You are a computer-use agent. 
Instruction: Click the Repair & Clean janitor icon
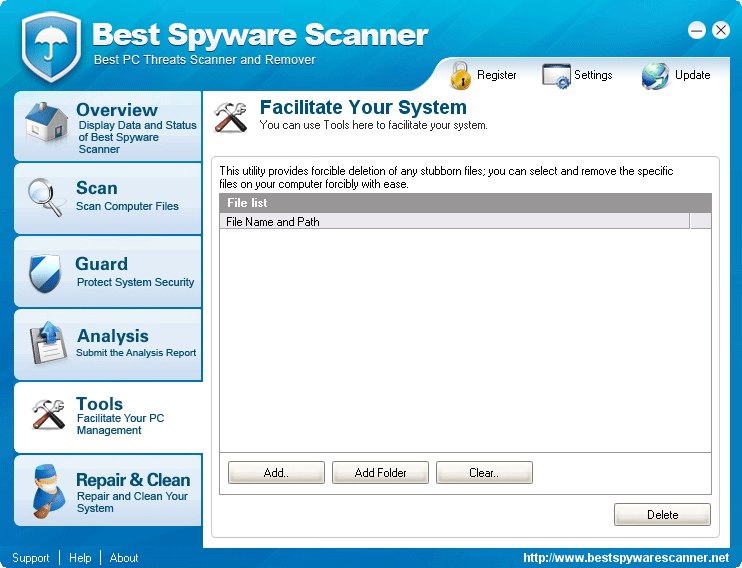click(49, 491)
